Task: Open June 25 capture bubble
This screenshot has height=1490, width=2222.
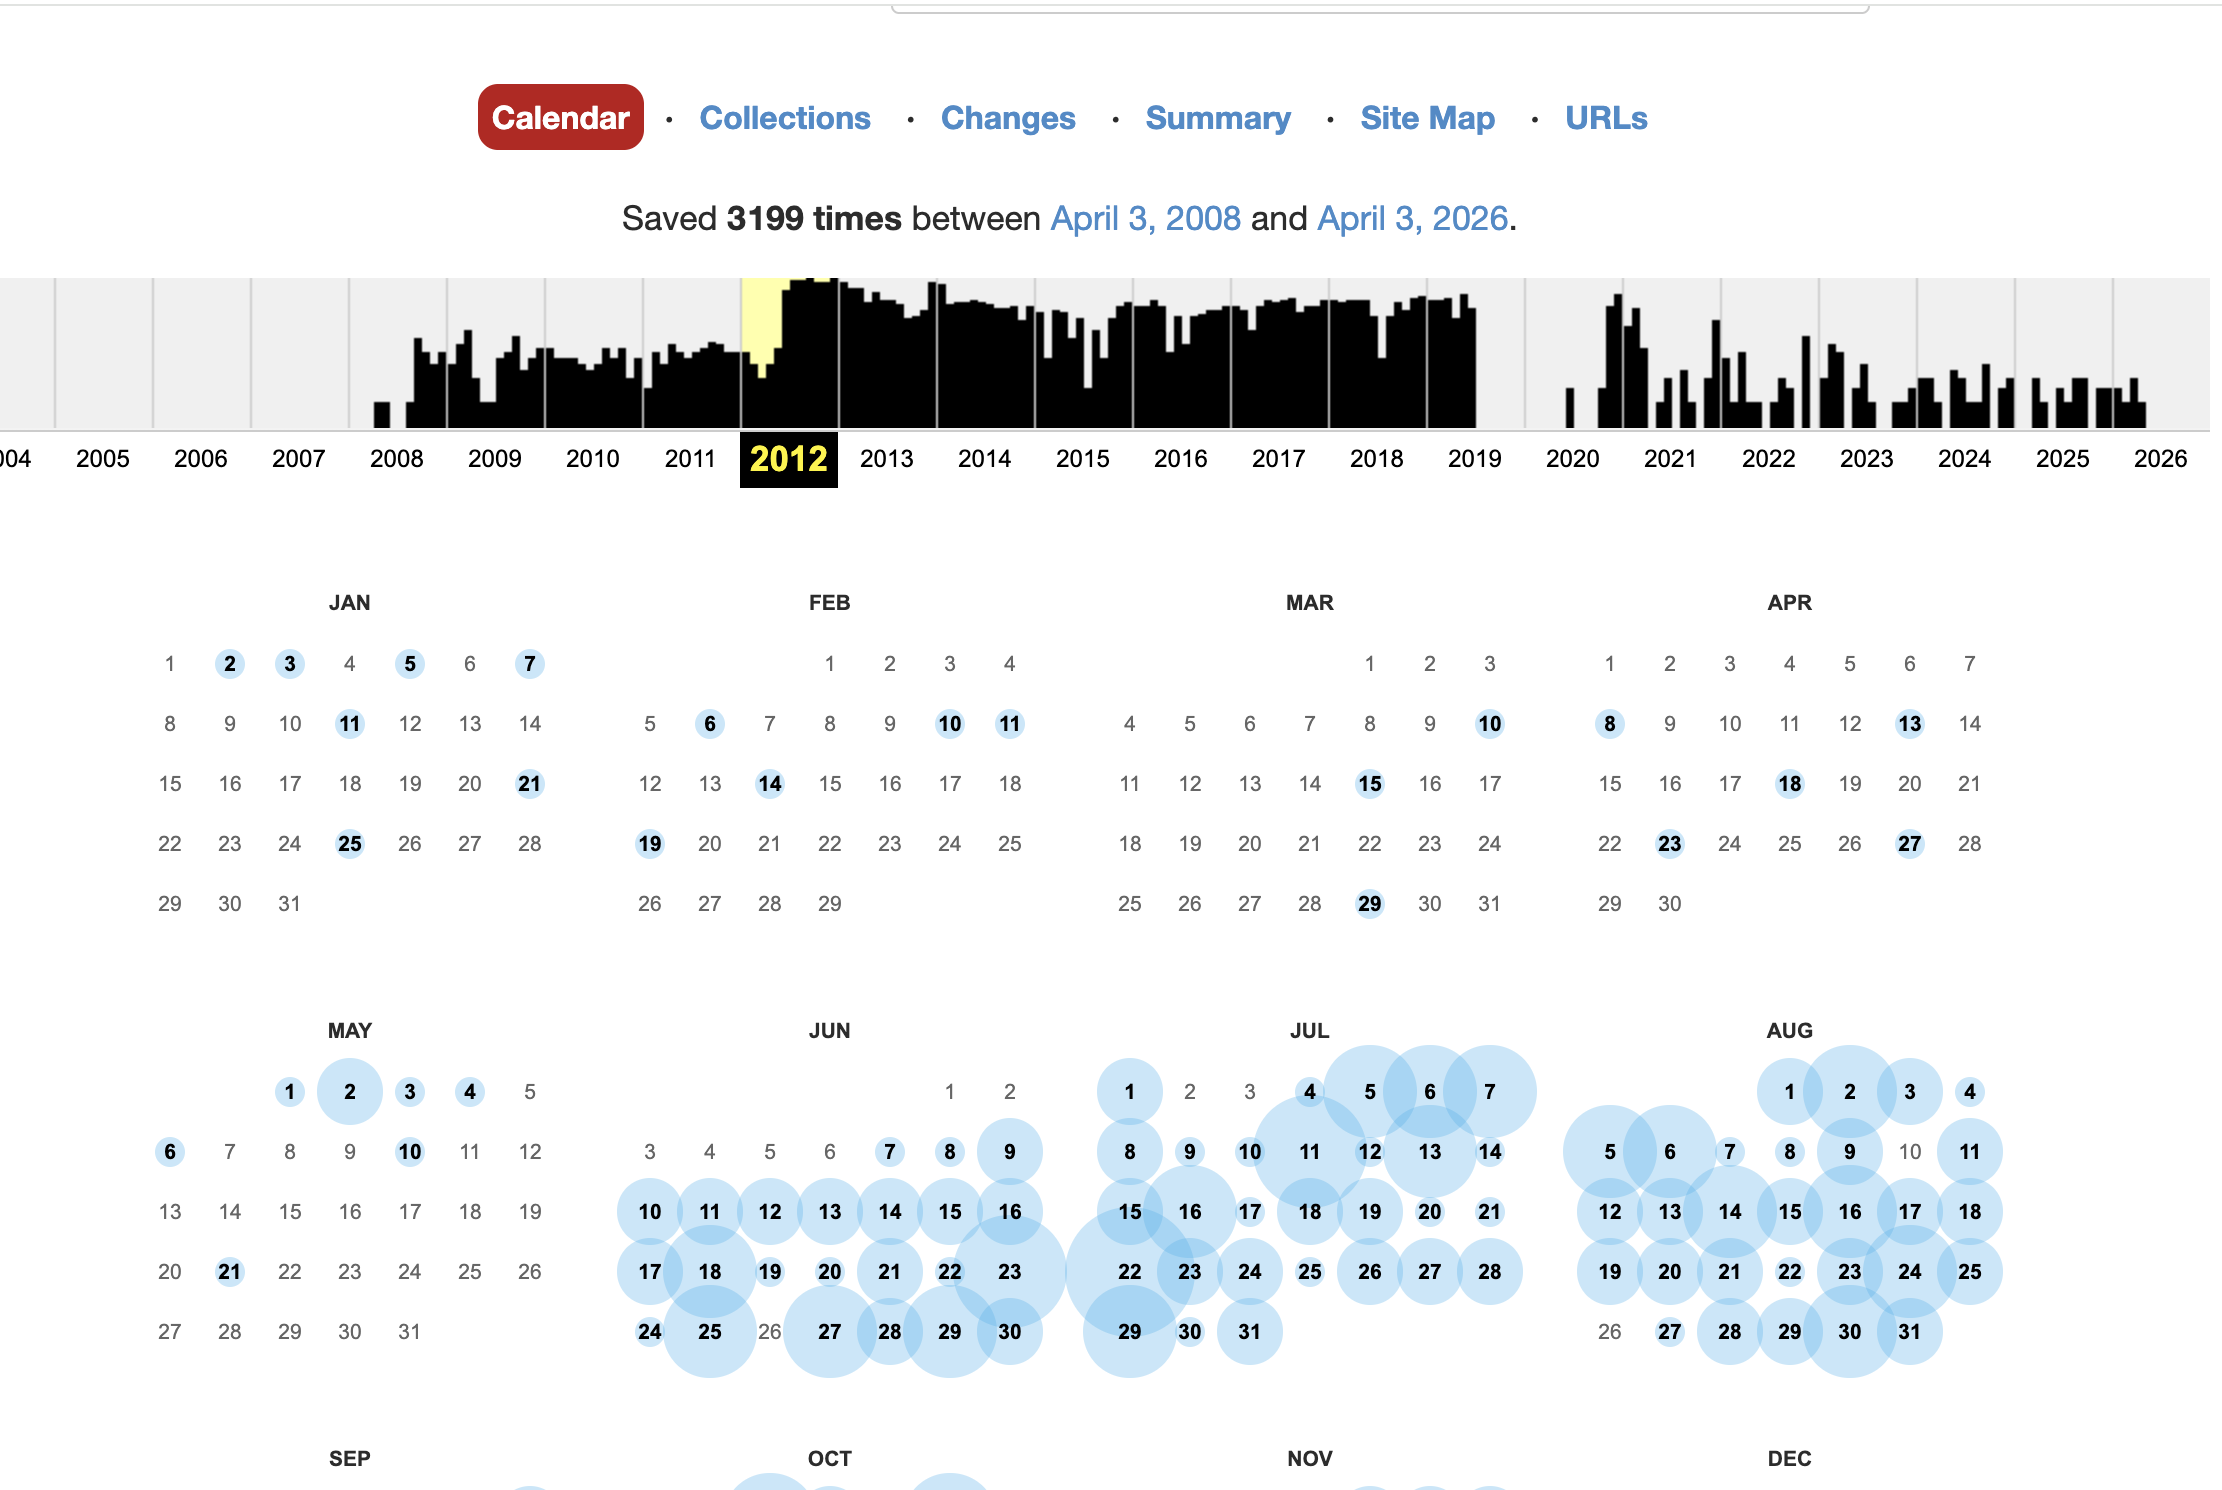Action: pyautogui.click(x=710, y=1332)
